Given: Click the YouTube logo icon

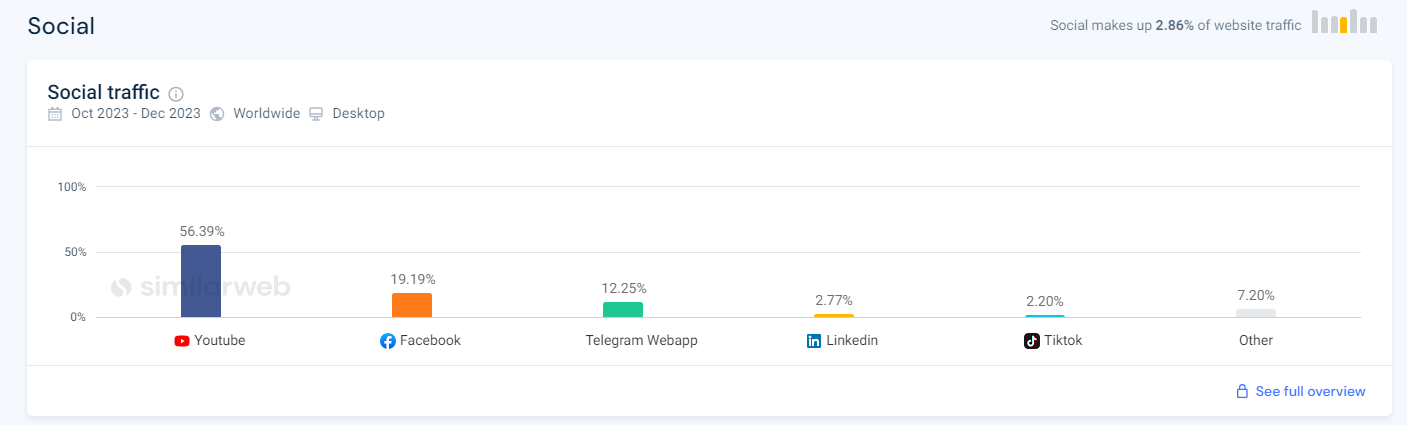Looking at the screenshot, I should click(x=182, y=341).
